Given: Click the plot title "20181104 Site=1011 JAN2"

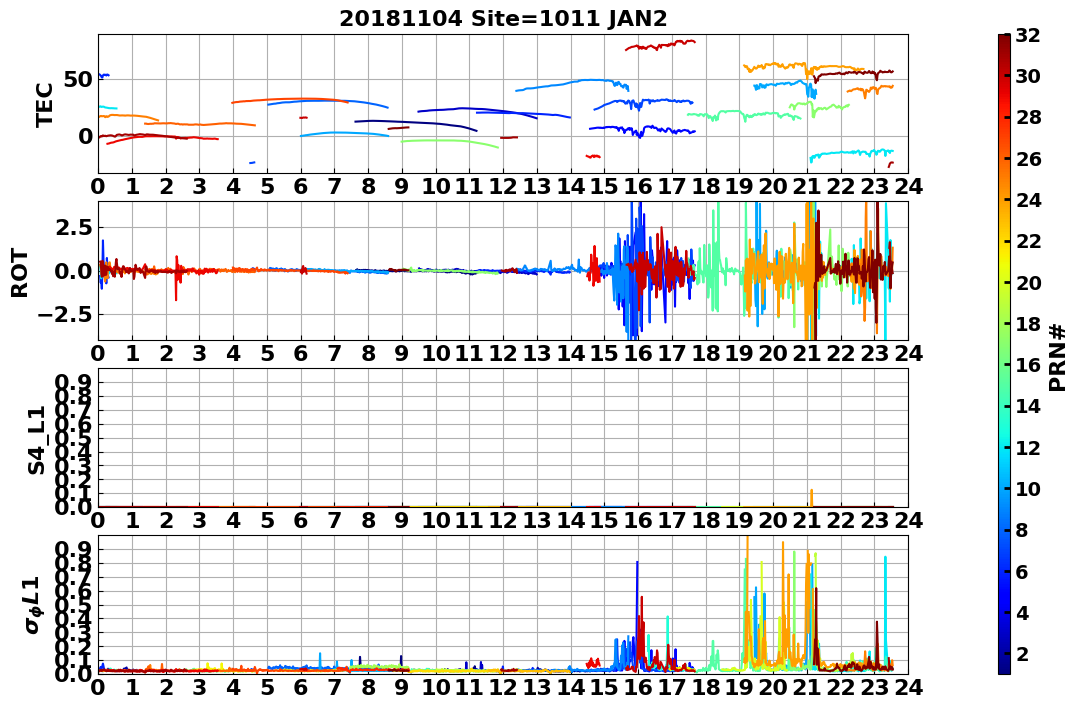Looking at the screenshot, I should click(x=503, y=19).
